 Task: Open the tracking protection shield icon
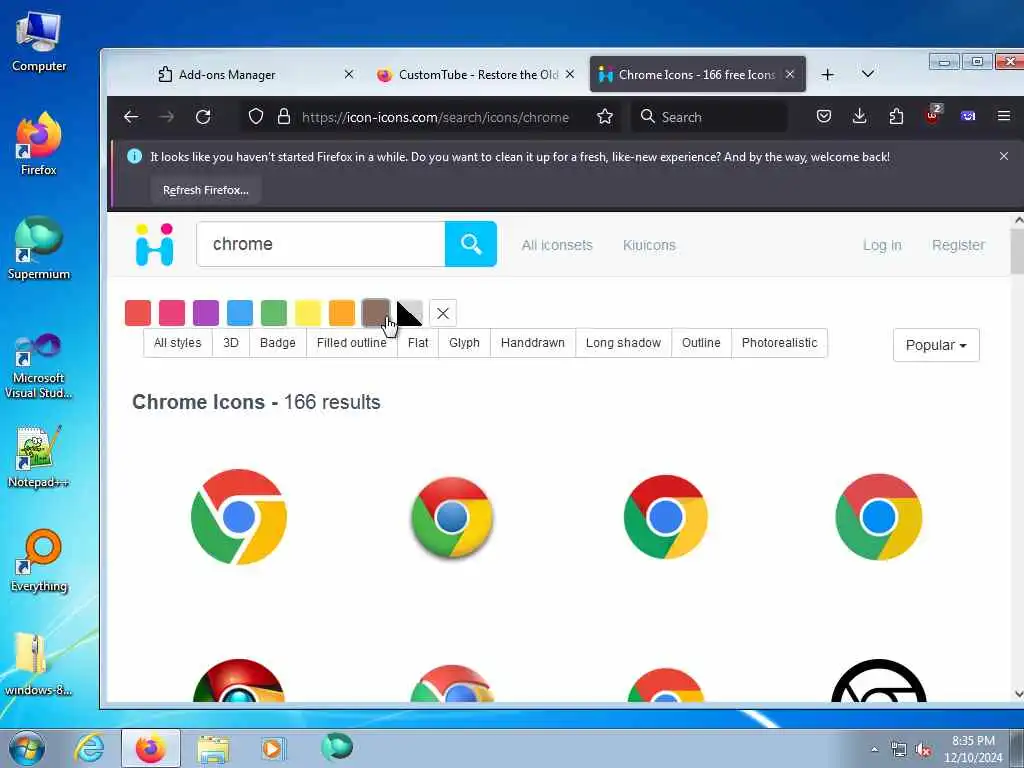(256, 117)
